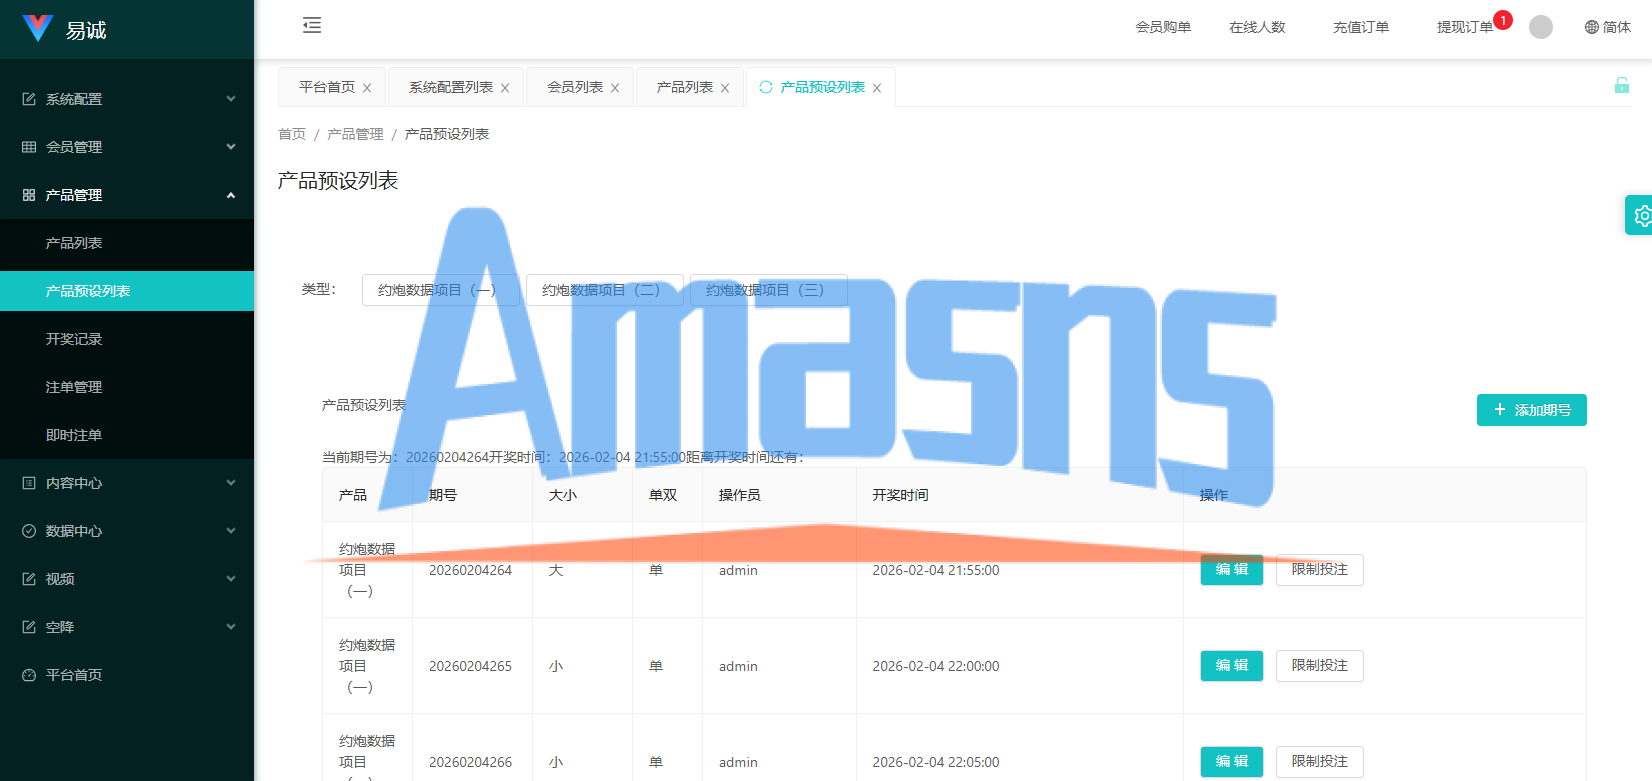Collapse the 产品管理 menu chevron
This screenshot has width=1652, height=781.
231,195
